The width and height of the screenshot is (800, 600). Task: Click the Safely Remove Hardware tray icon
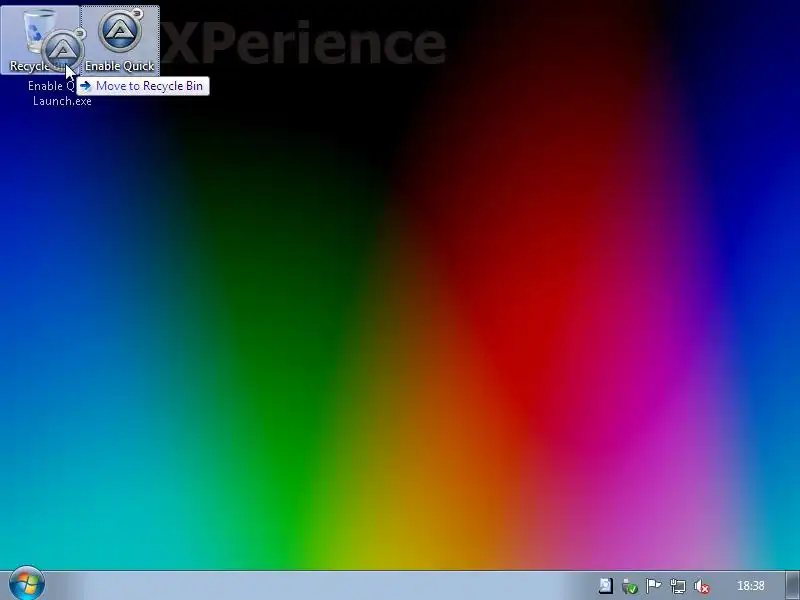[x=629, y=586]
